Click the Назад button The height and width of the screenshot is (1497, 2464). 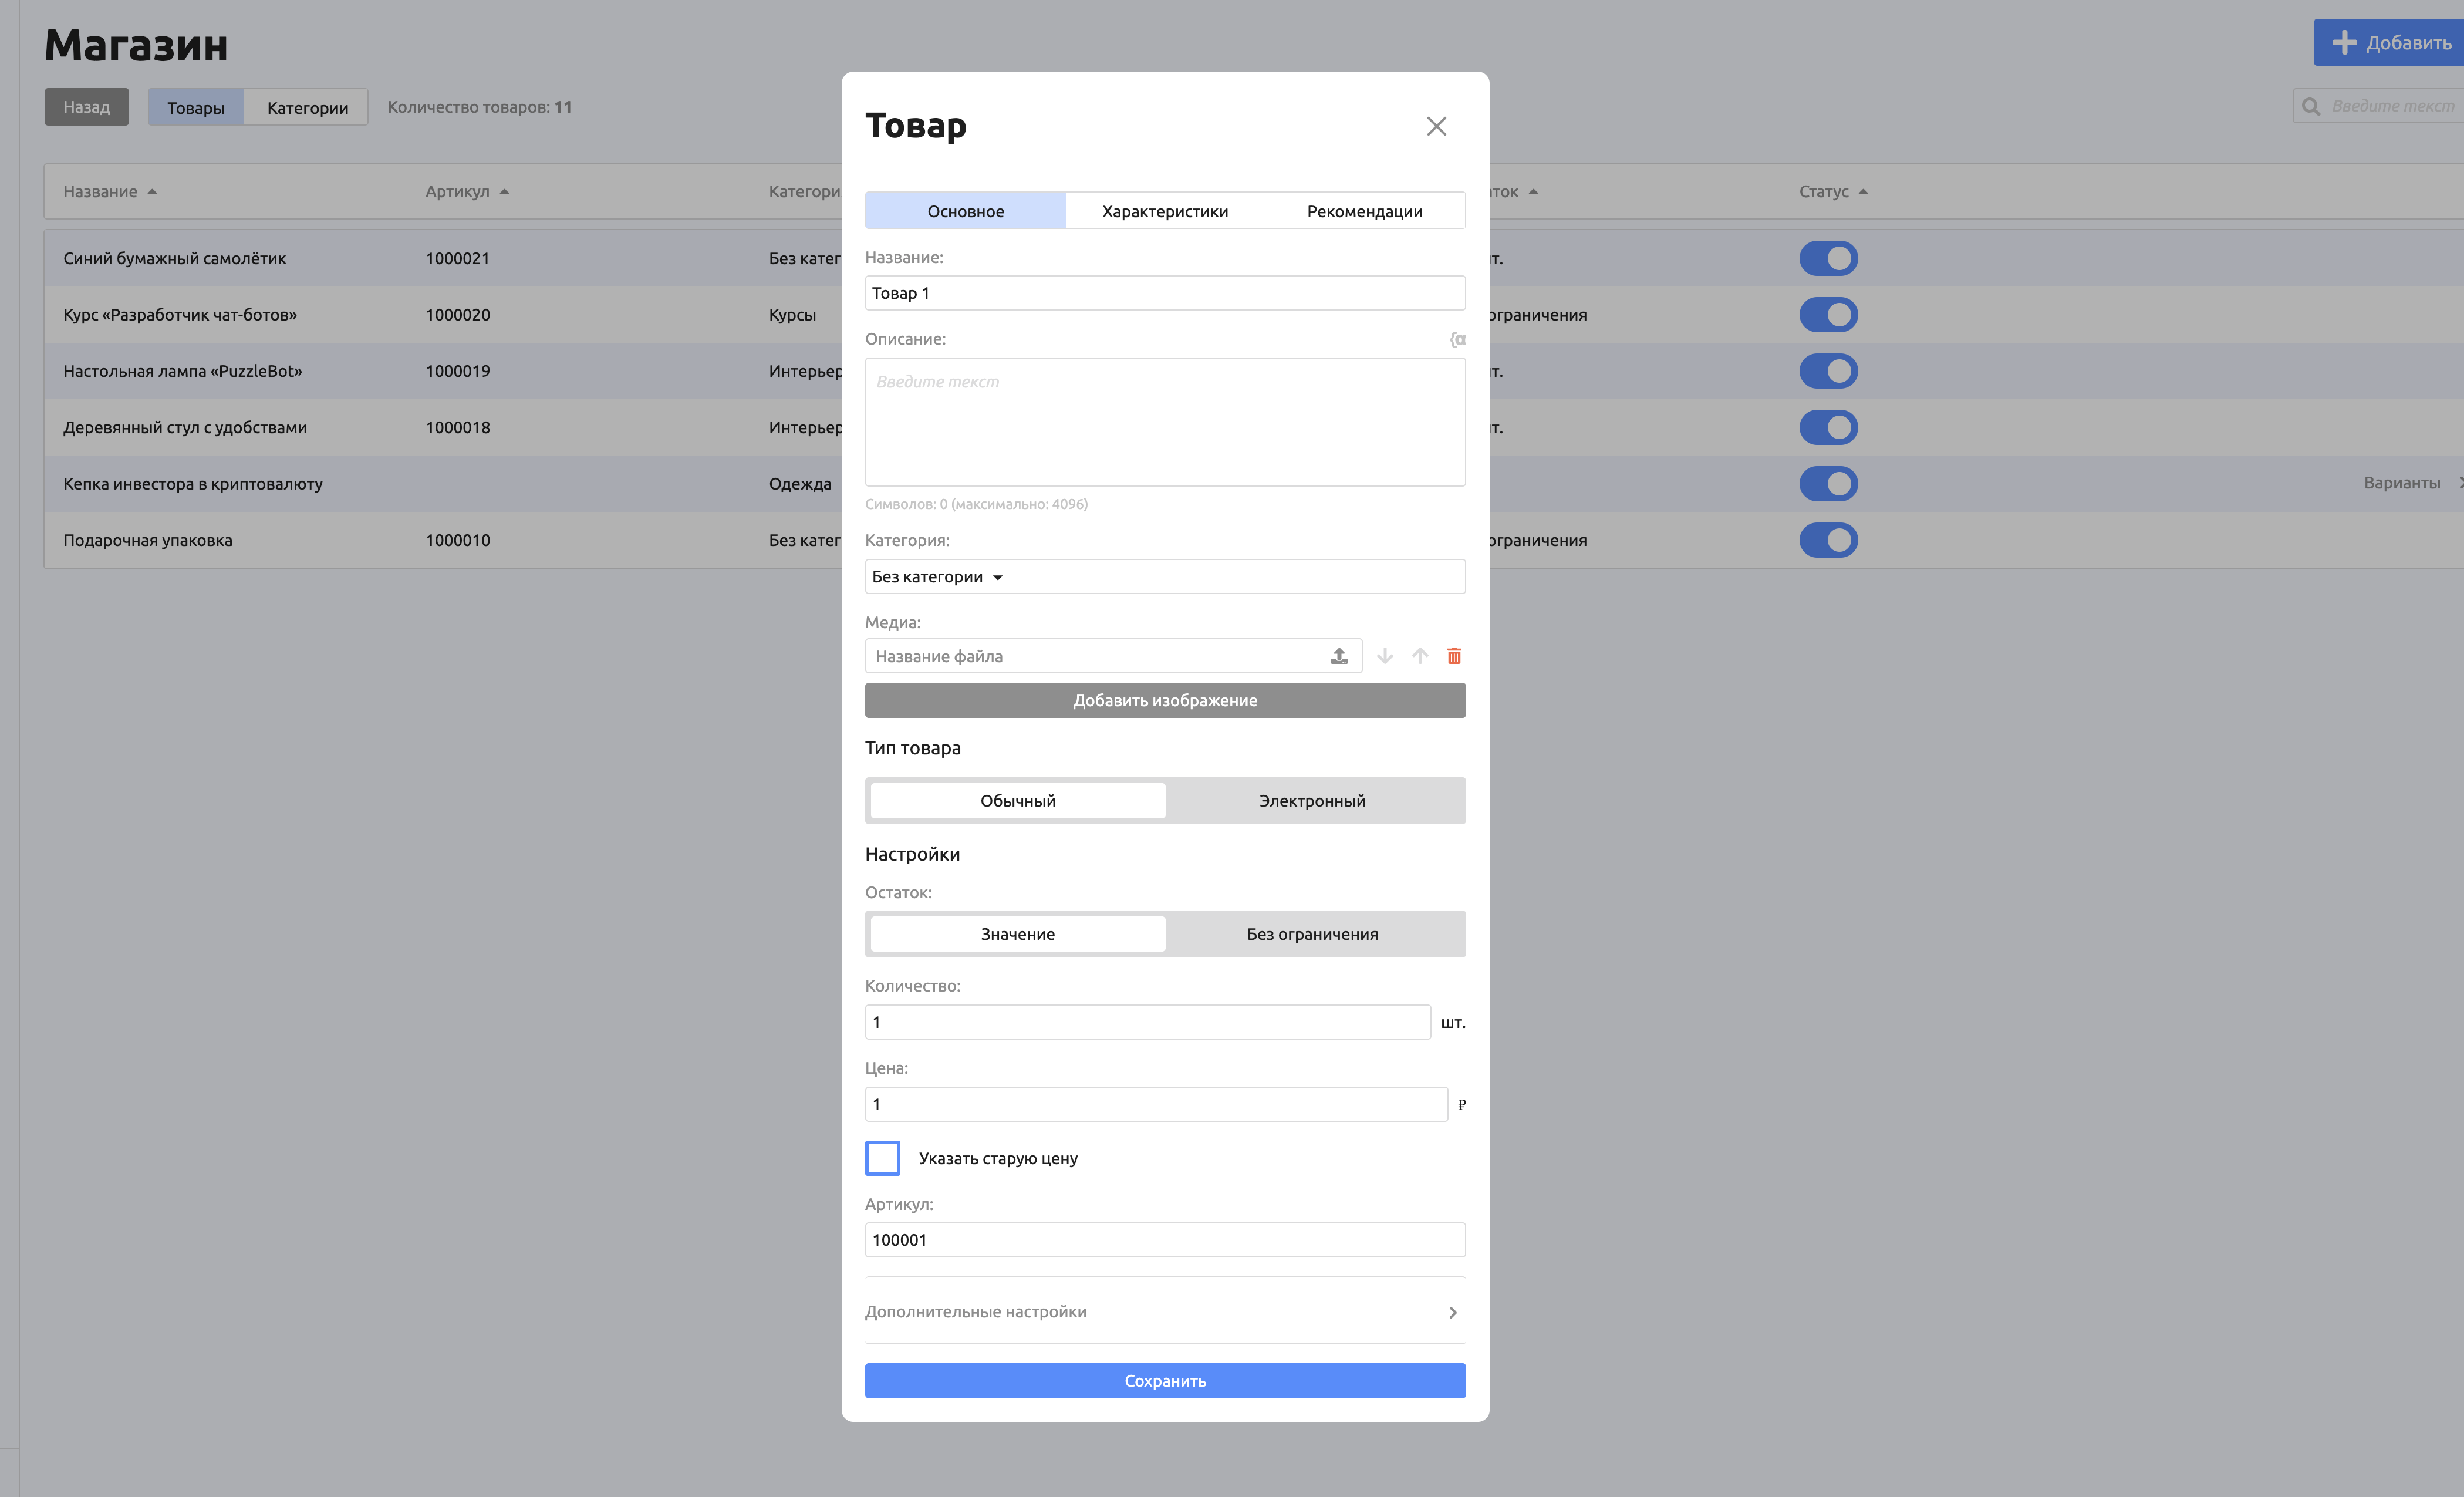coord(86,107)
